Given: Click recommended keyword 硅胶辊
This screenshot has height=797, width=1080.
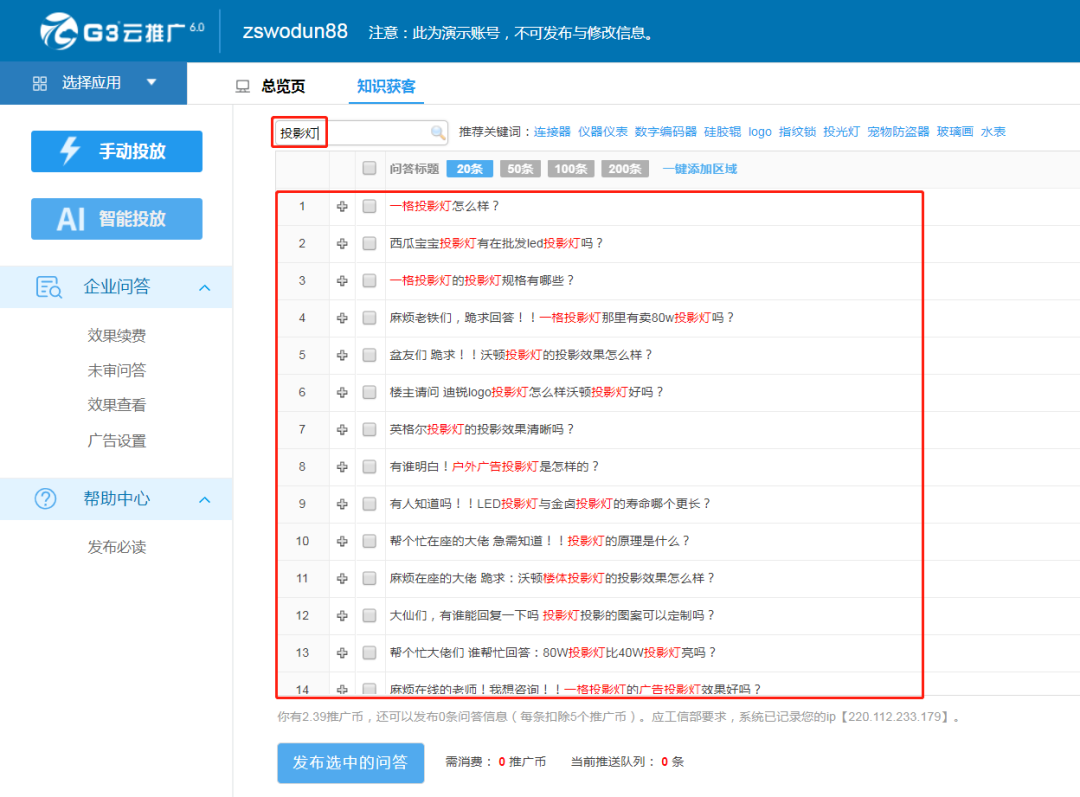Looking at the screenshot, I should point(723,132).
